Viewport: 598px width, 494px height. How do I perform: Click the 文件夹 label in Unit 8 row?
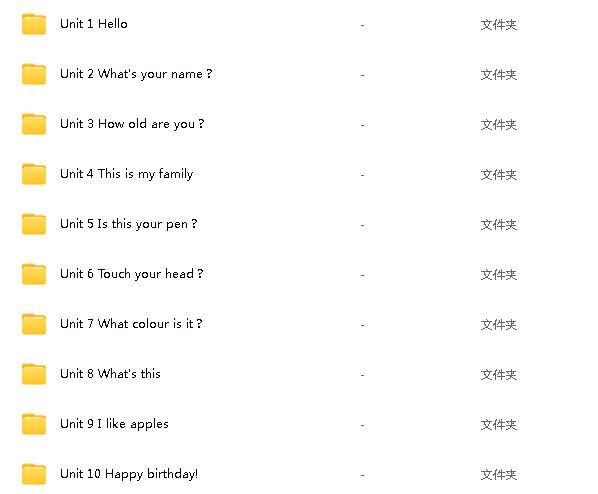pyautogui.click(x=498, y=375)
